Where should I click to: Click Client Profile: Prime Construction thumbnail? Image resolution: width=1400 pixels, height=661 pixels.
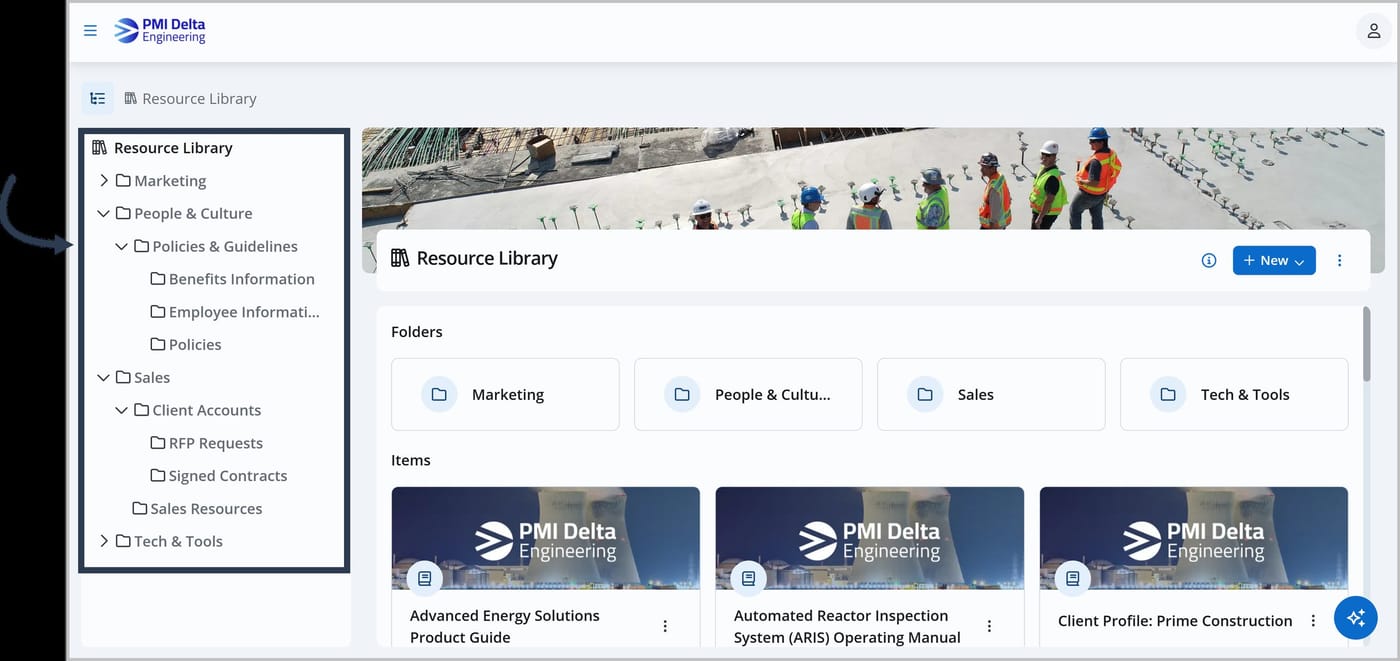[x=1193, y=539]
